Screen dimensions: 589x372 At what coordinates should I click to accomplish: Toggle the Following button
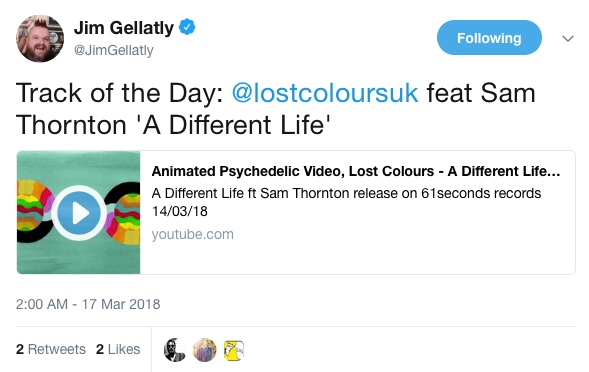point(489,38)
